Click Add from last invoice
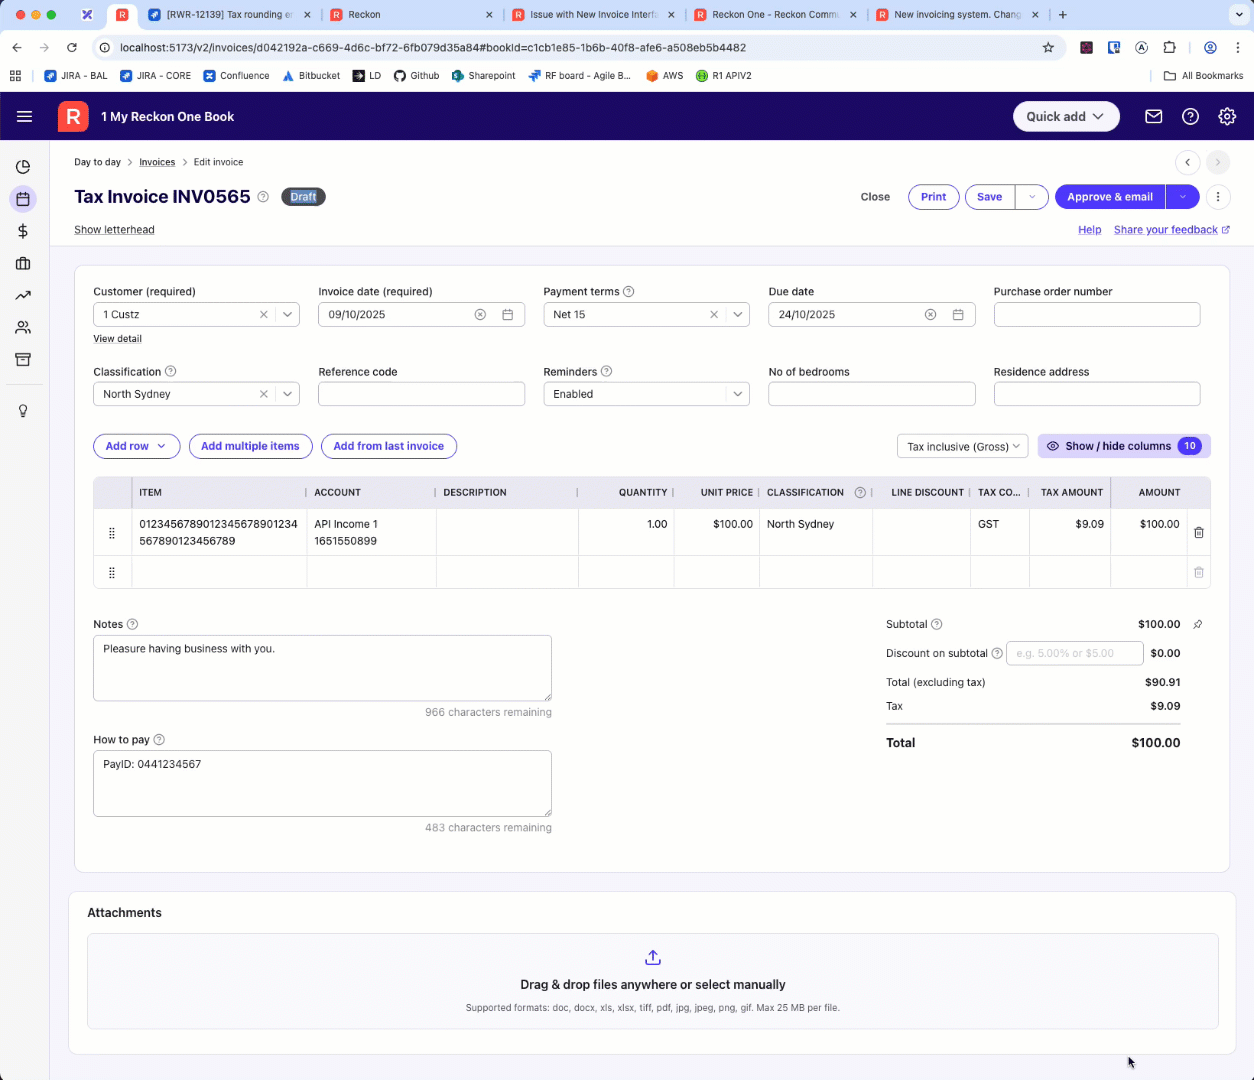This screenshot has width=1254, height=1080. [389, 446]
